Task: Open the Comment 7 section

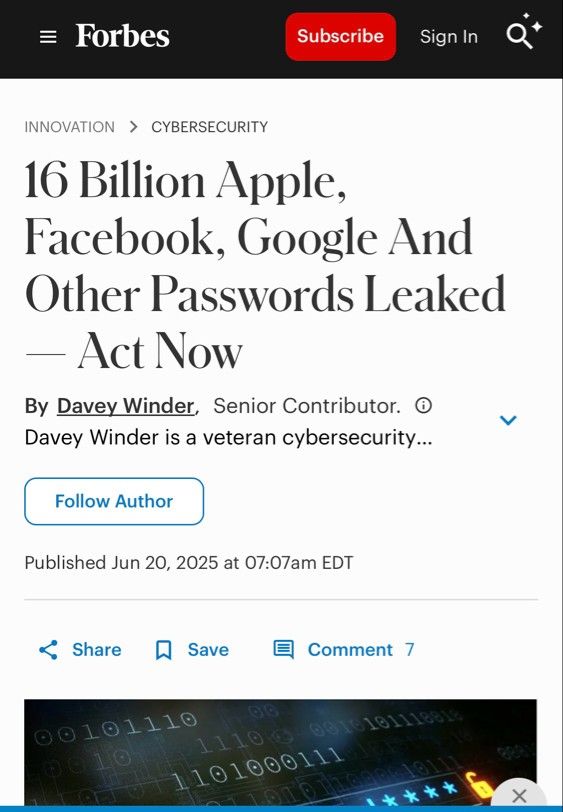Action: 361,649
